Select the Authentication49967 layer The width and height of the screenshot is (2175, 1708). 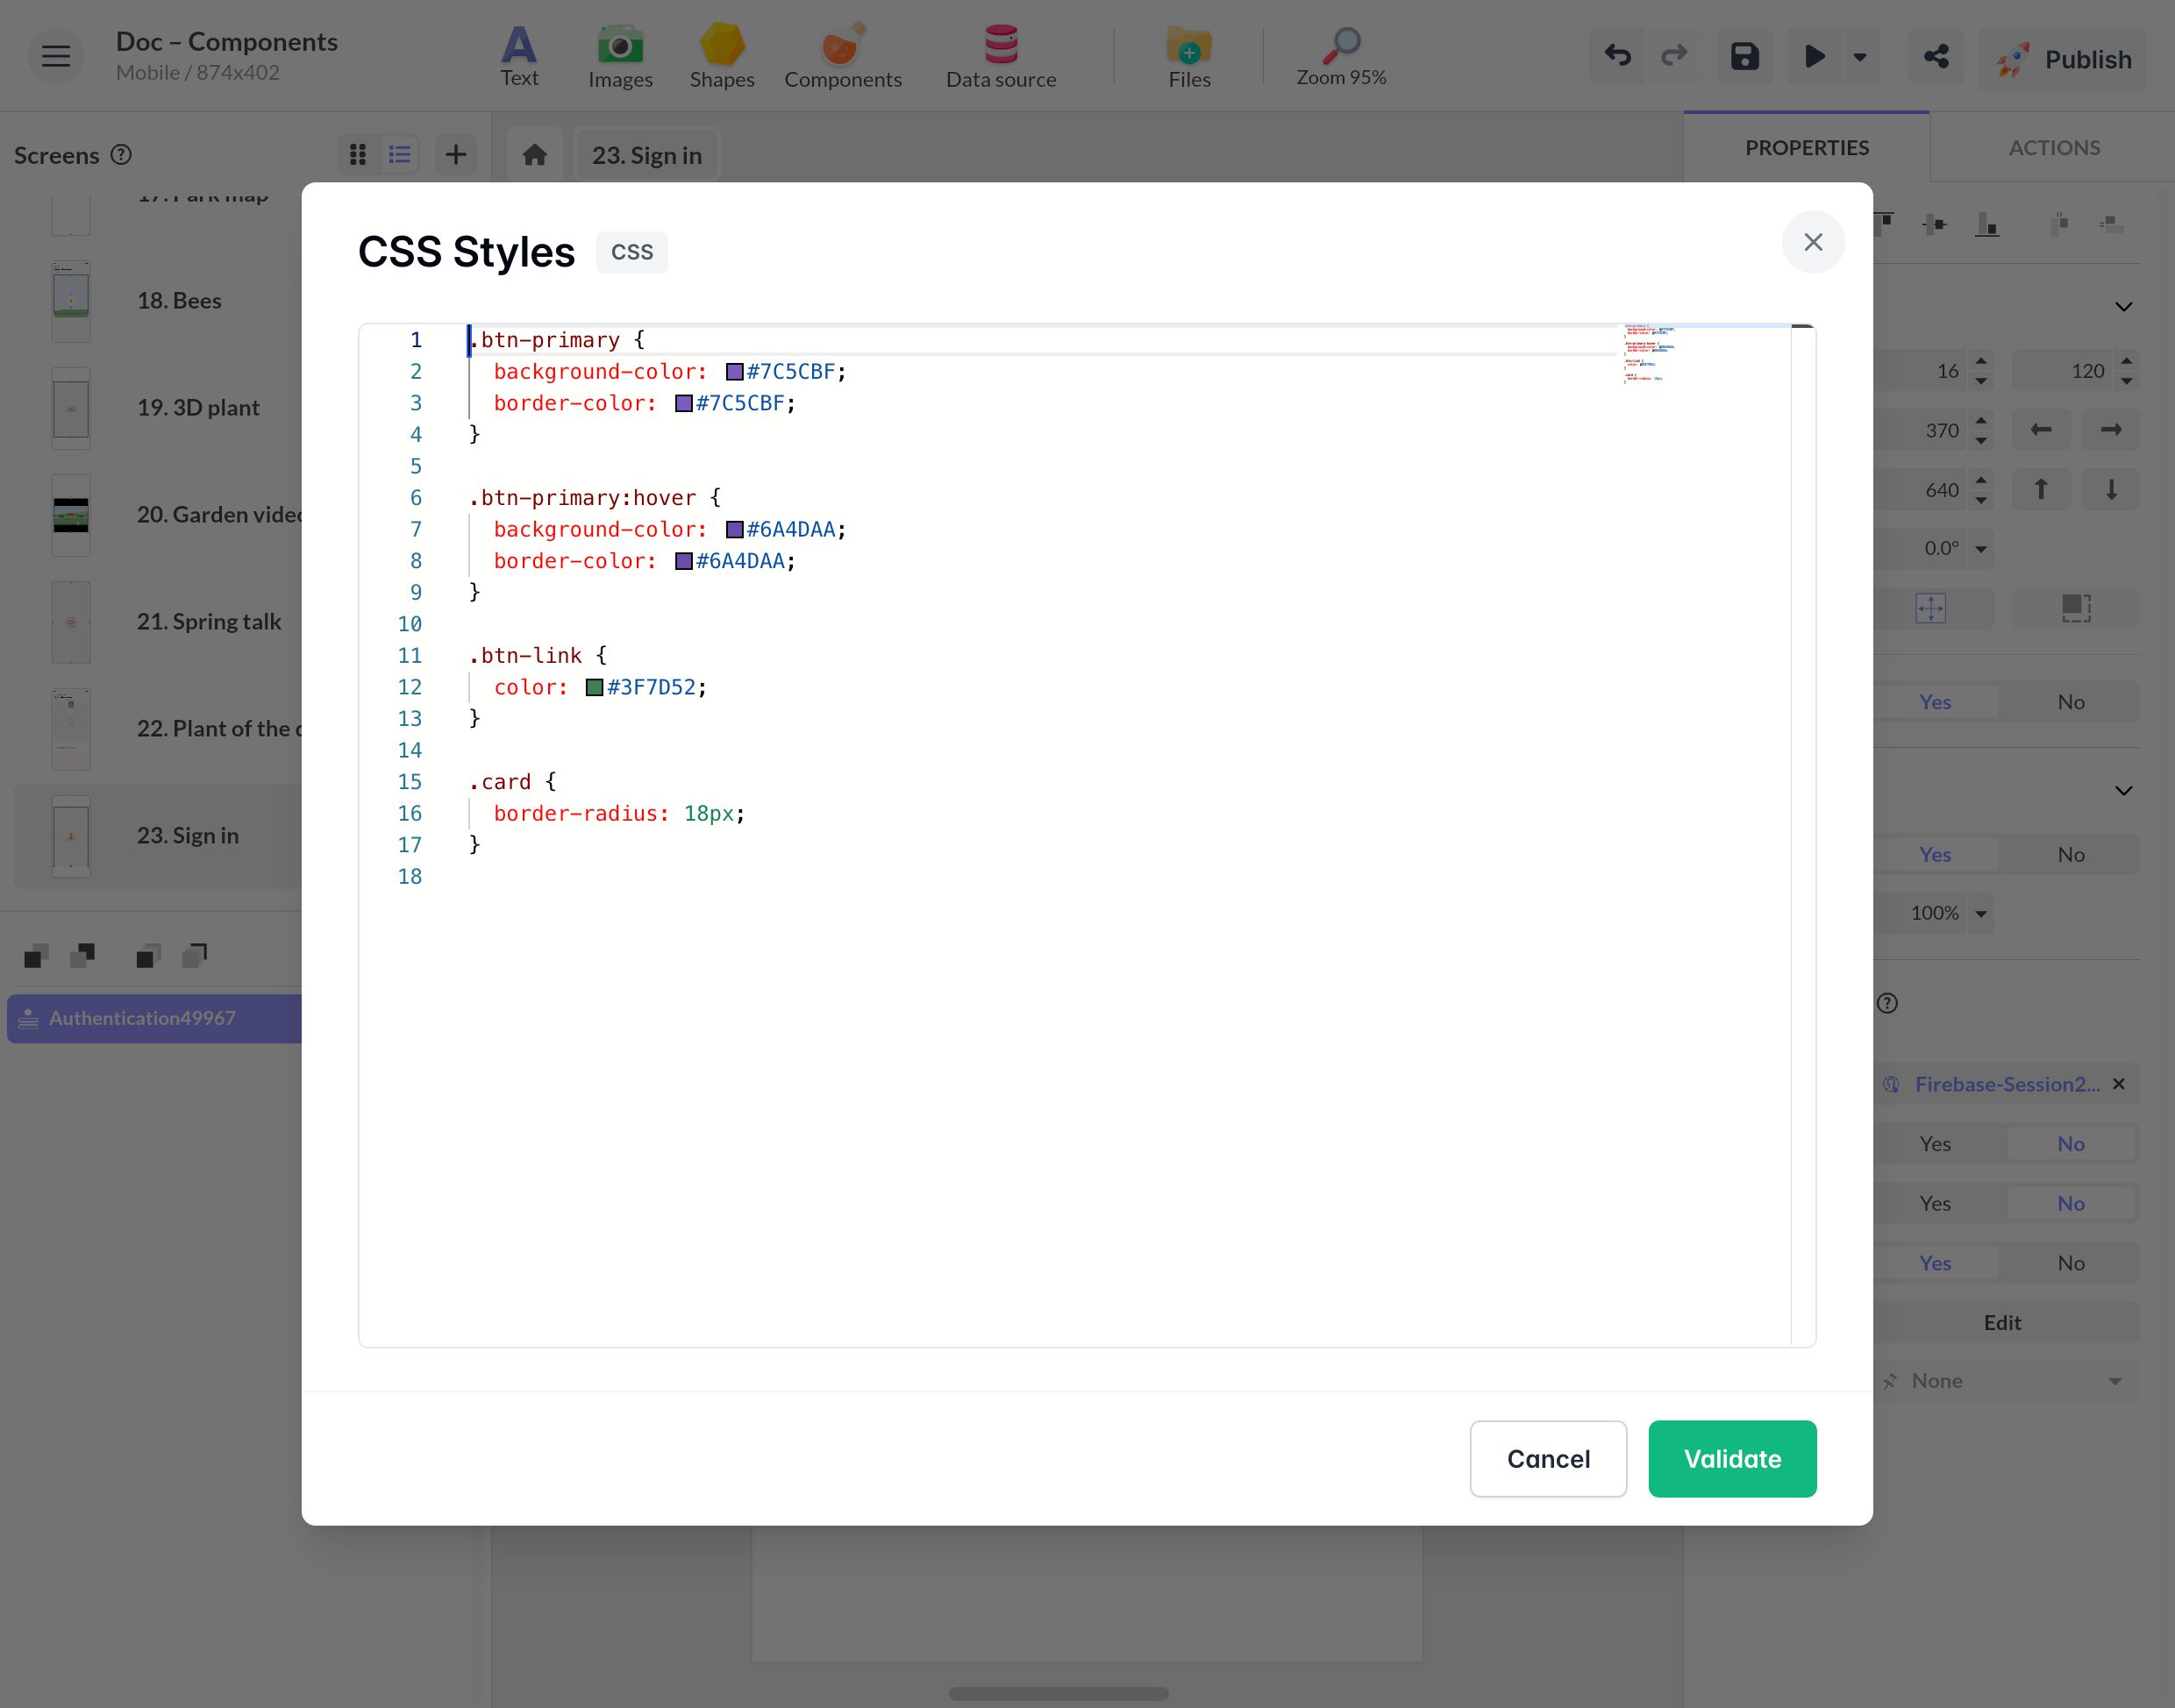tap(155, 1019)
